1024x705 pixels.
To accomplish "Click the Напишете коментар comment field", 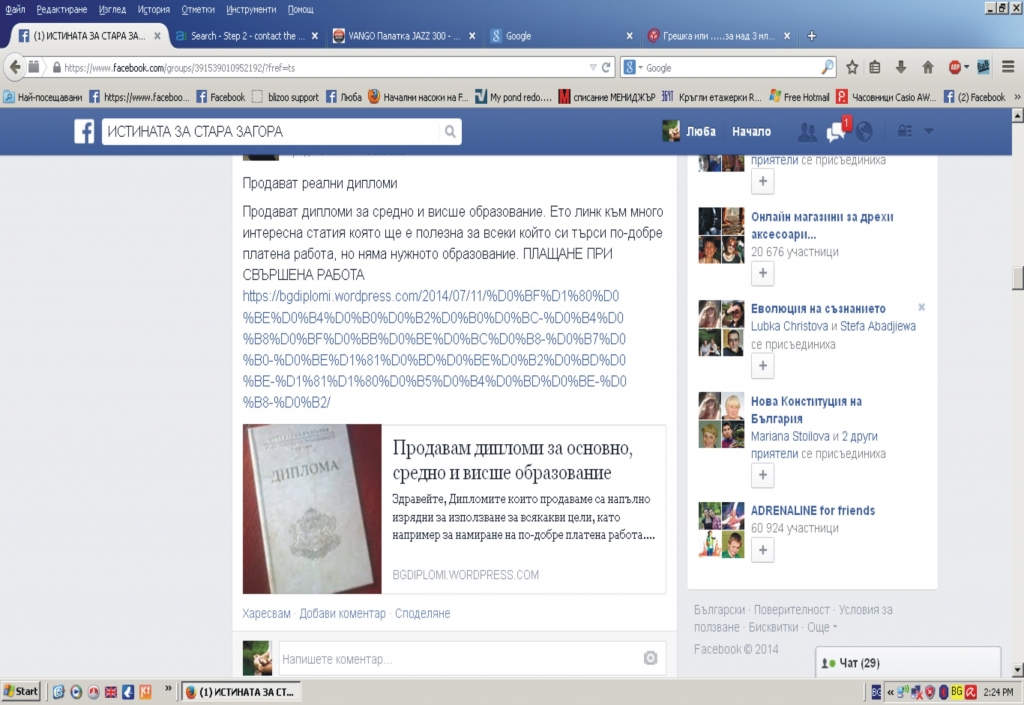I will 458,659.
